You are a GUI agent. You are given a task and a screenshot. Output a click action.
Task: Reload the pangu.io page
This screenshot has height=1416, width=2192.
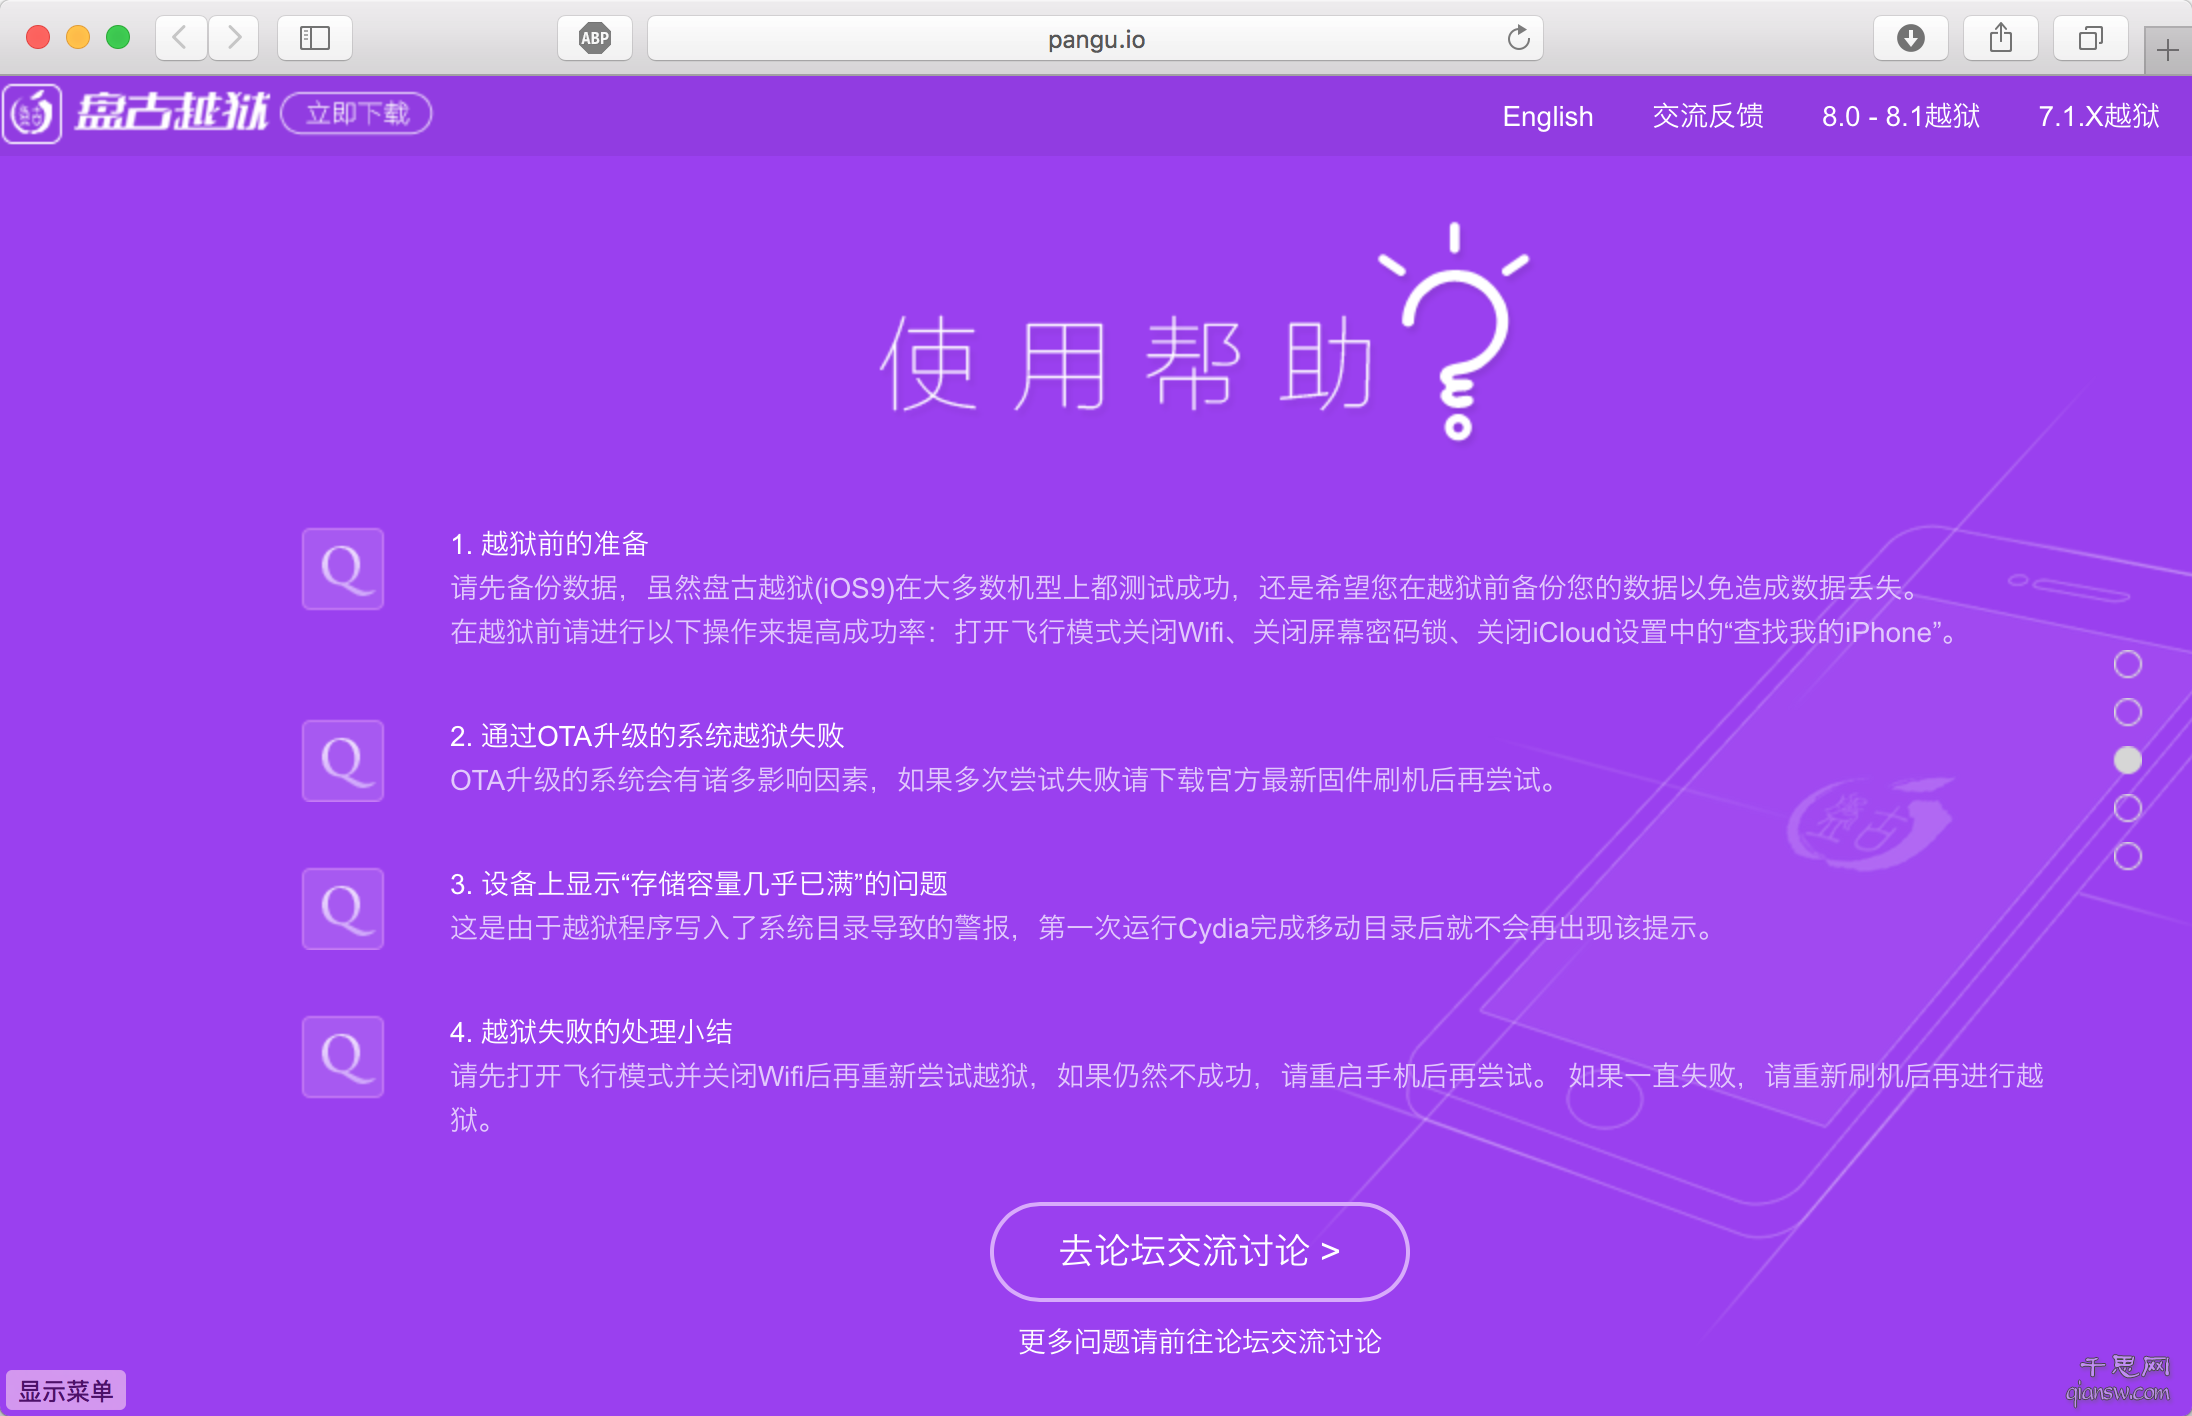pyautogui.click(x=1518, y=38)
